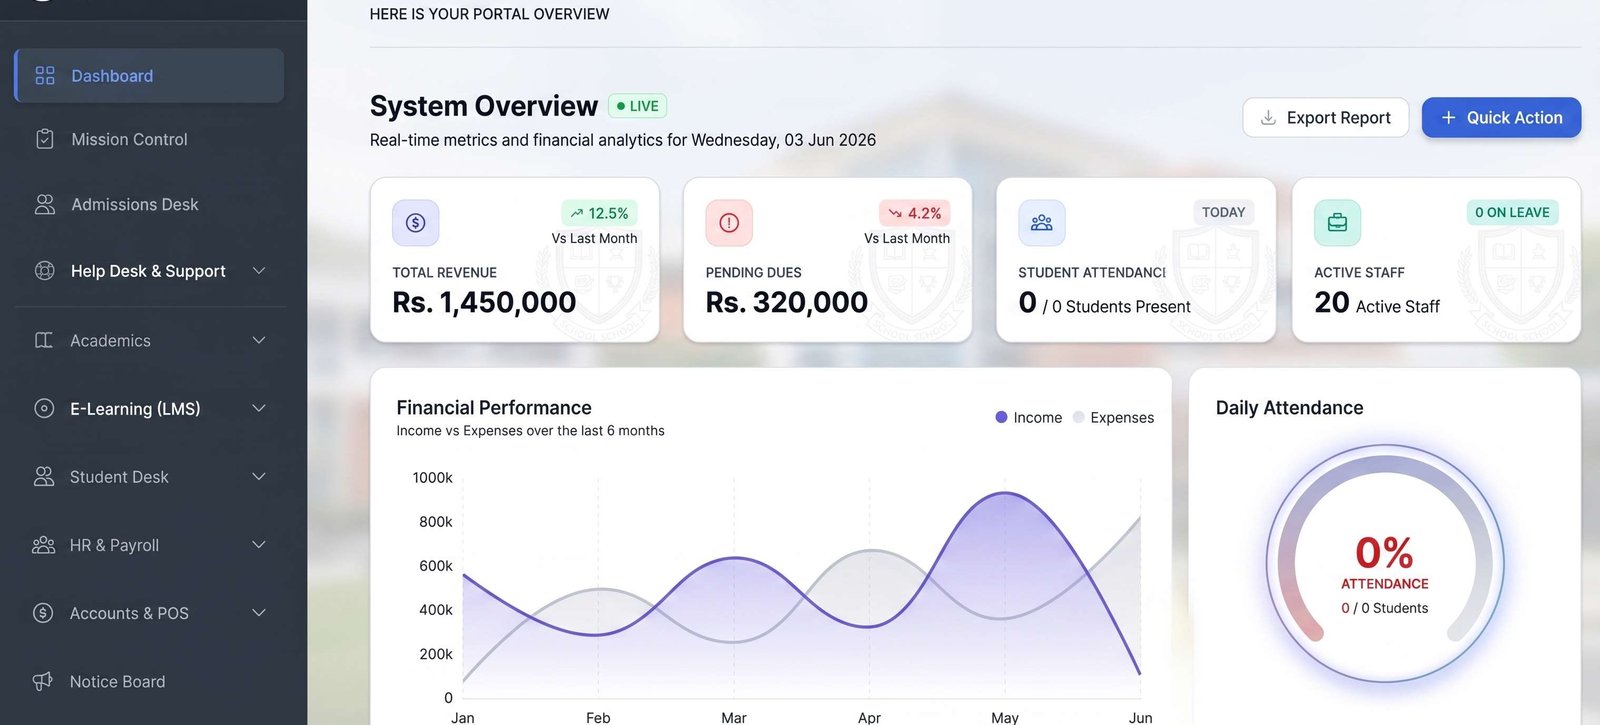Click the group icon on Student Attendance card

(1042, 223)
